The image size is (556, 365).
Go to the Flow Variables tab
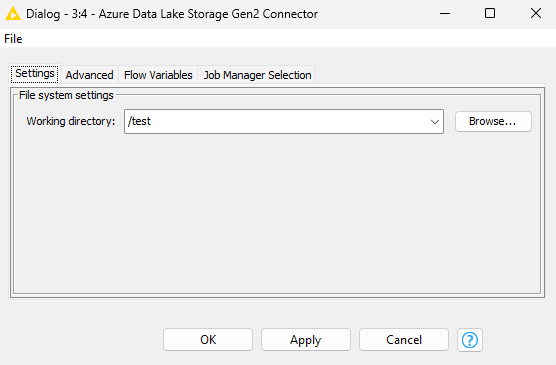click(x=158, y=75)
